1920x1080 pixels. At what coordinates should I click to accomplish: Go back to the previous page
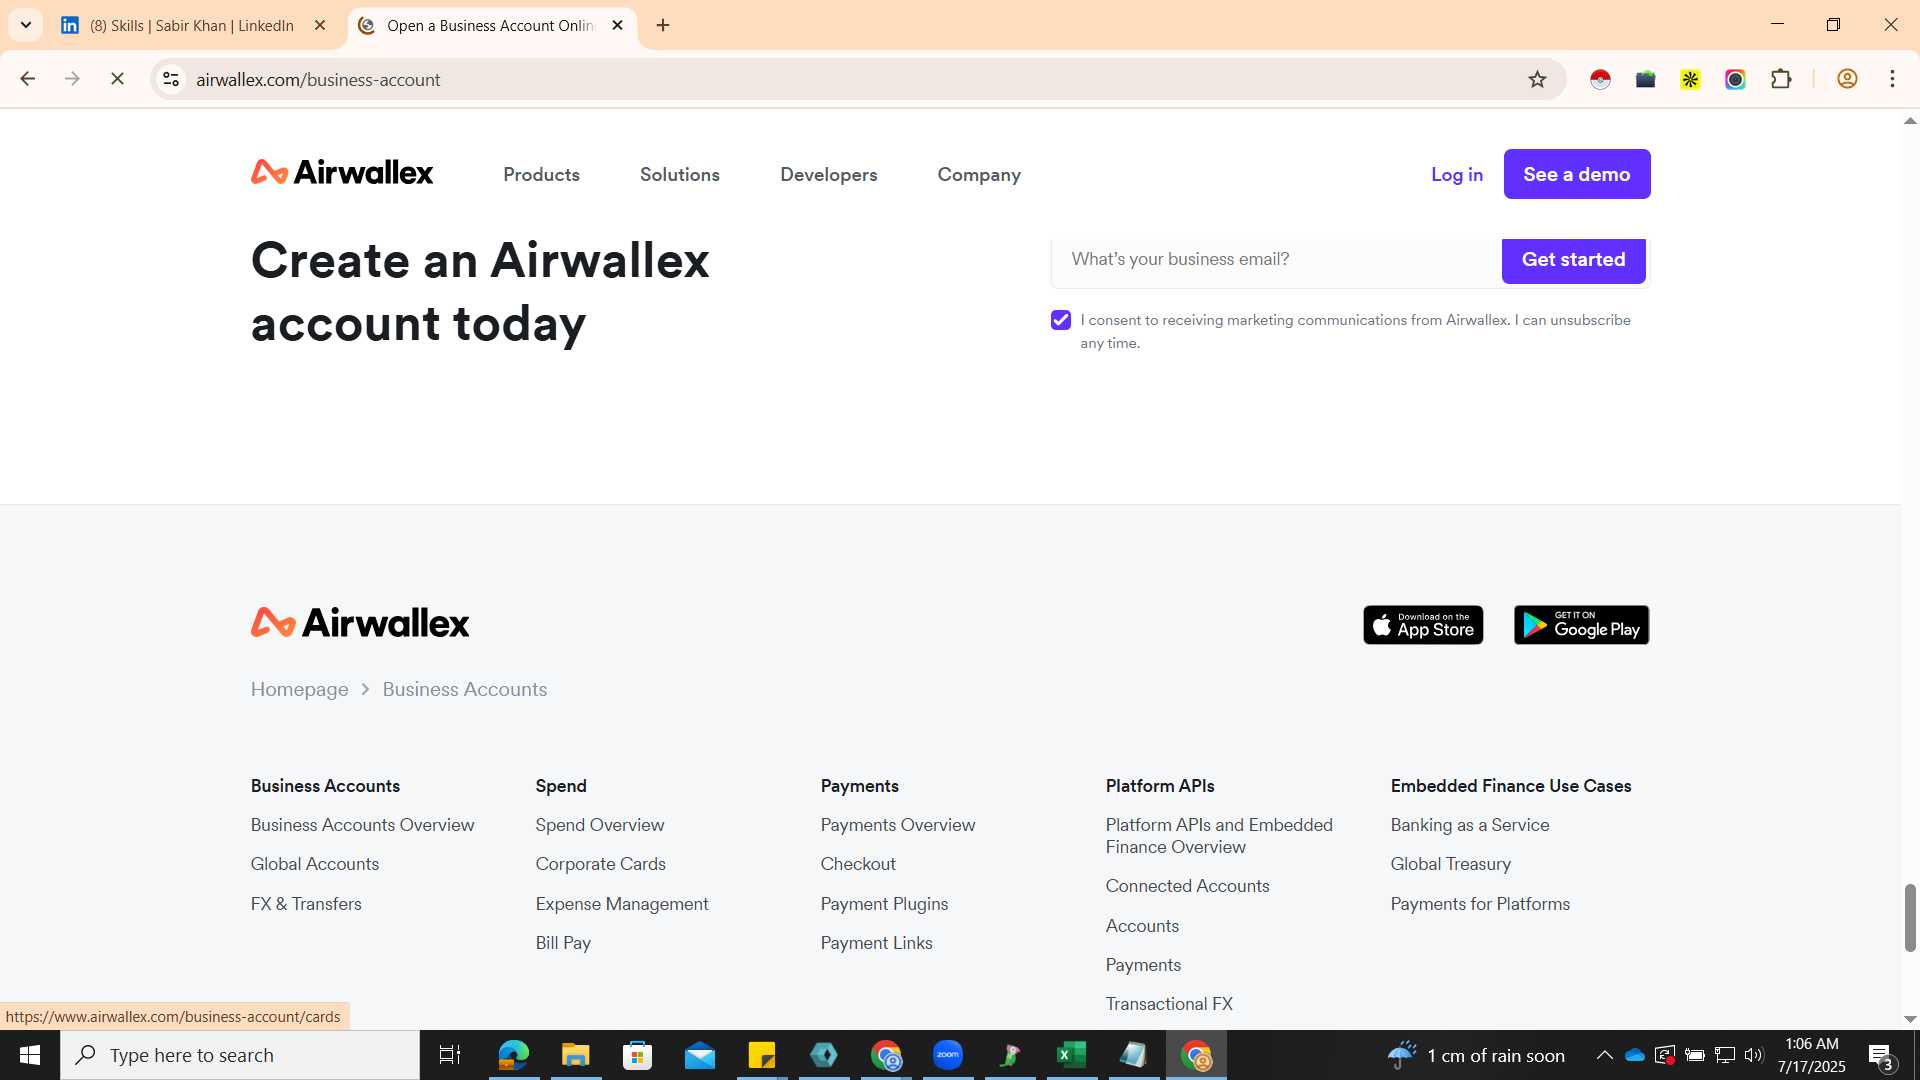pos(28,79)
